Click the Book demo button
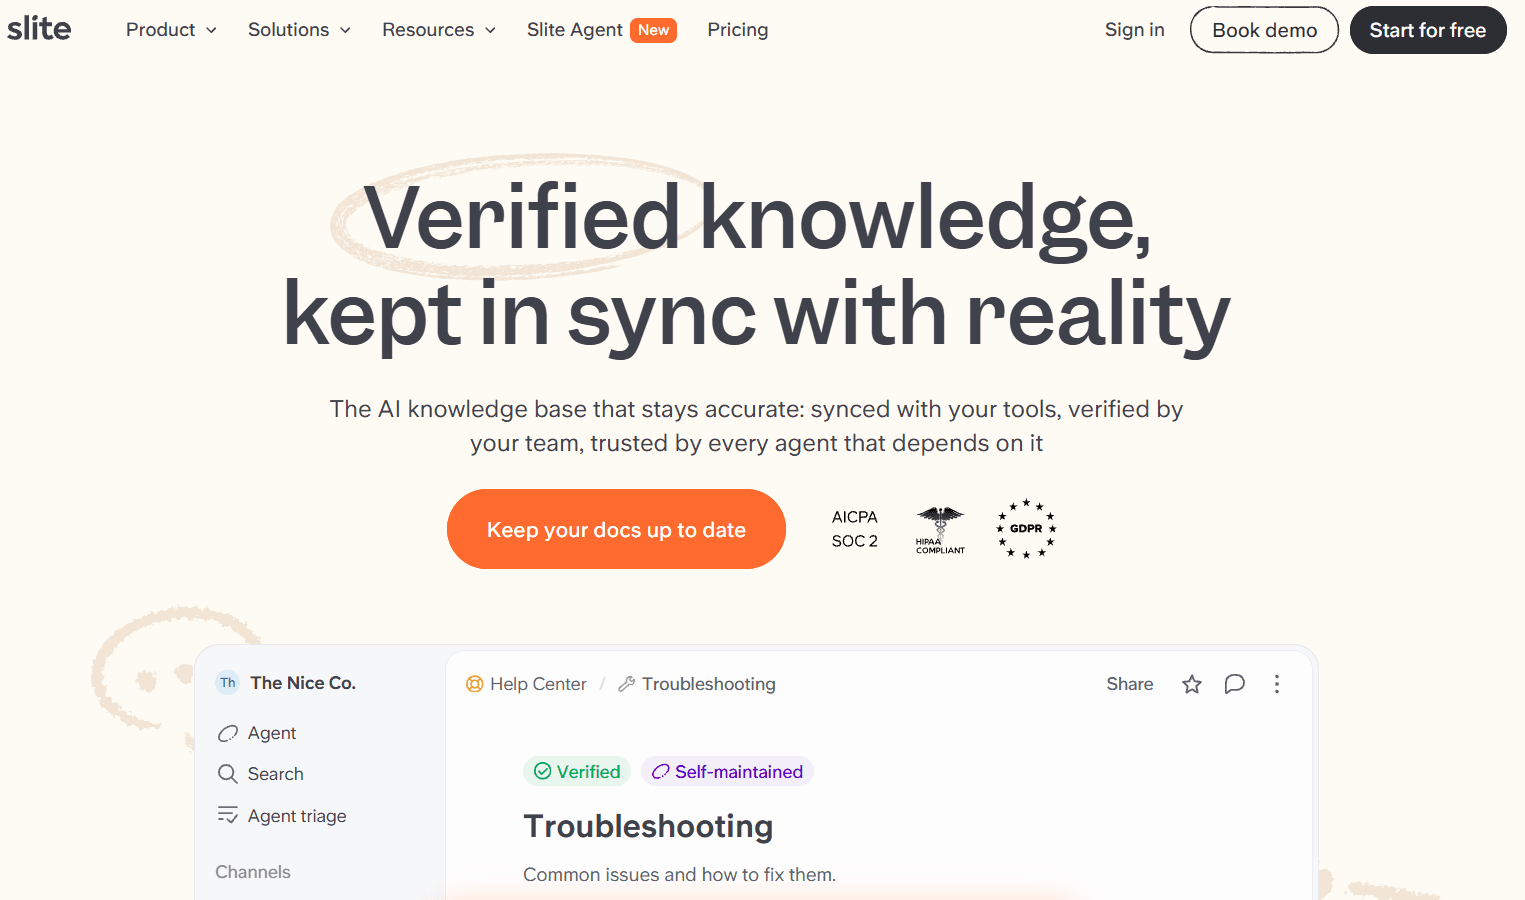Viewport: 1525px width, 900px height. [x=1264, y=30]
